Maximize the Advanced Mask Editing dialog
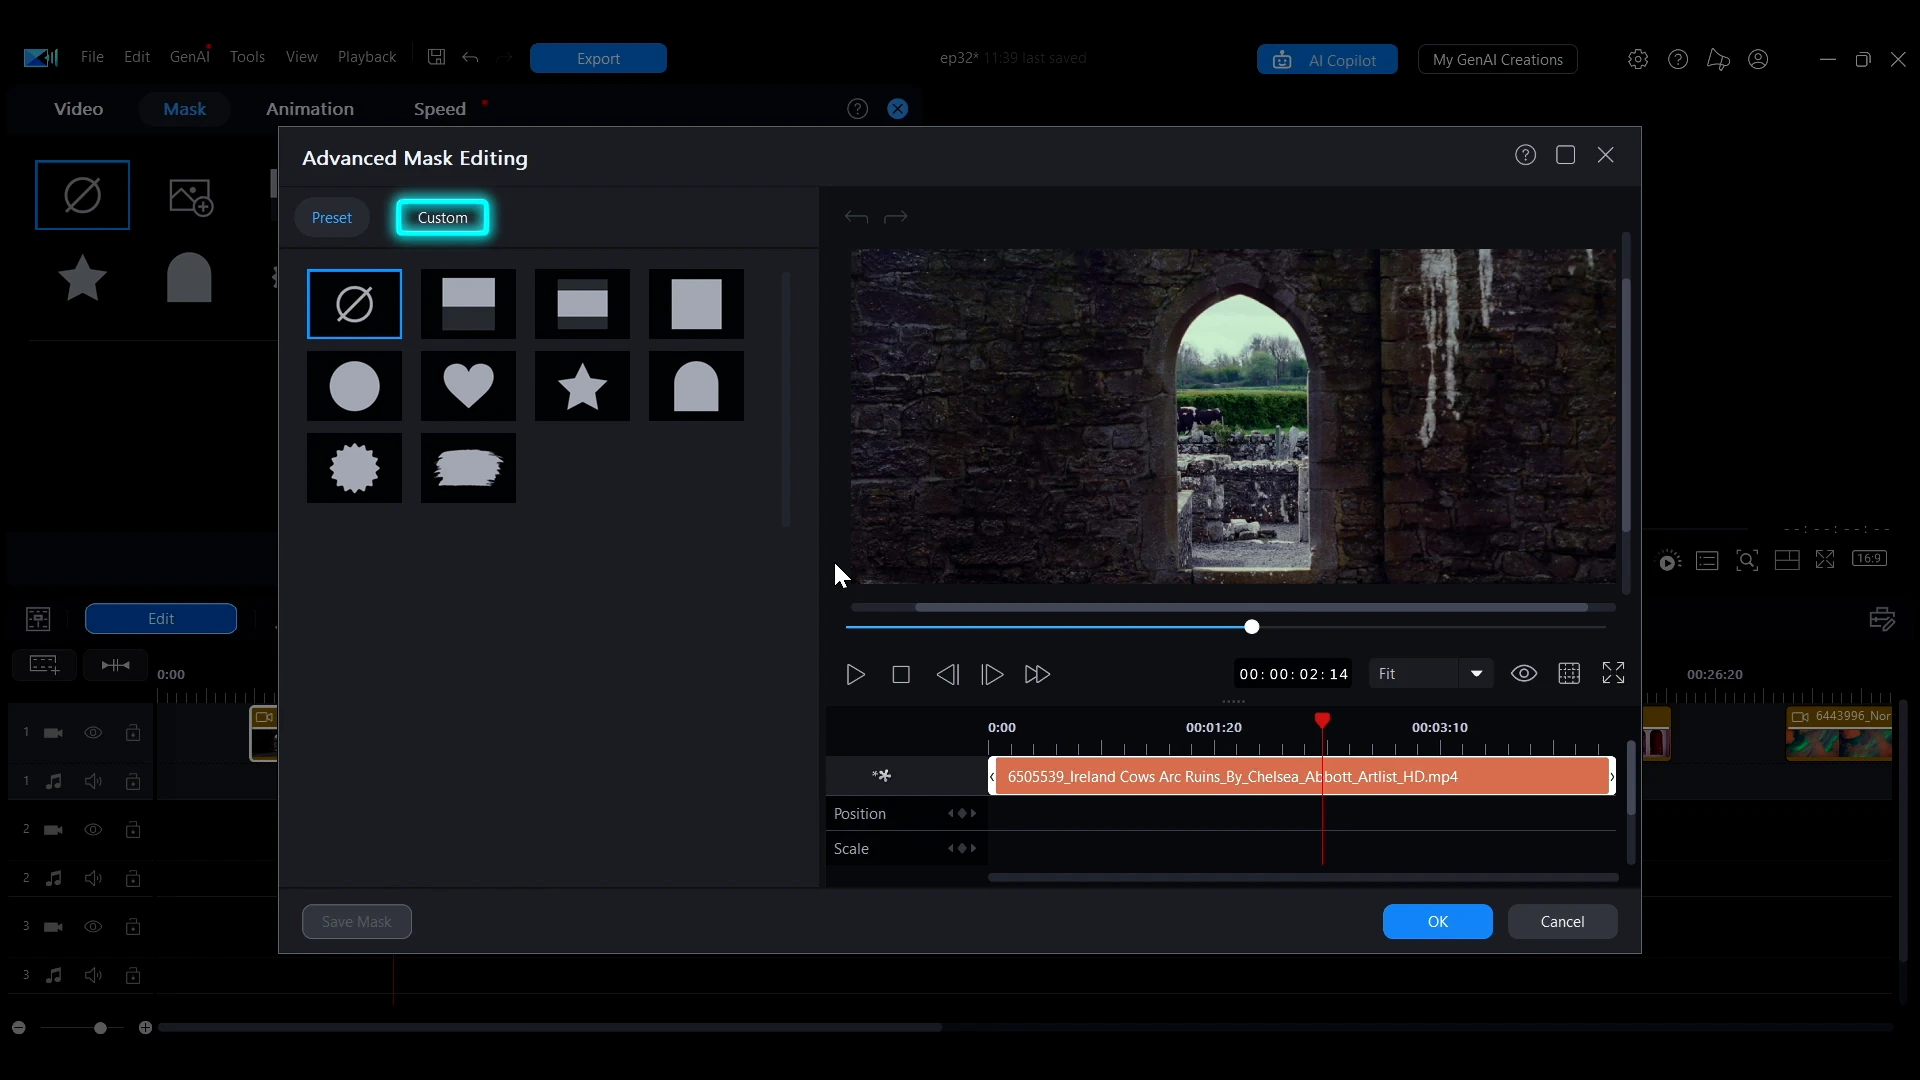The image size is (1920, 1080). pos(1566,155)
